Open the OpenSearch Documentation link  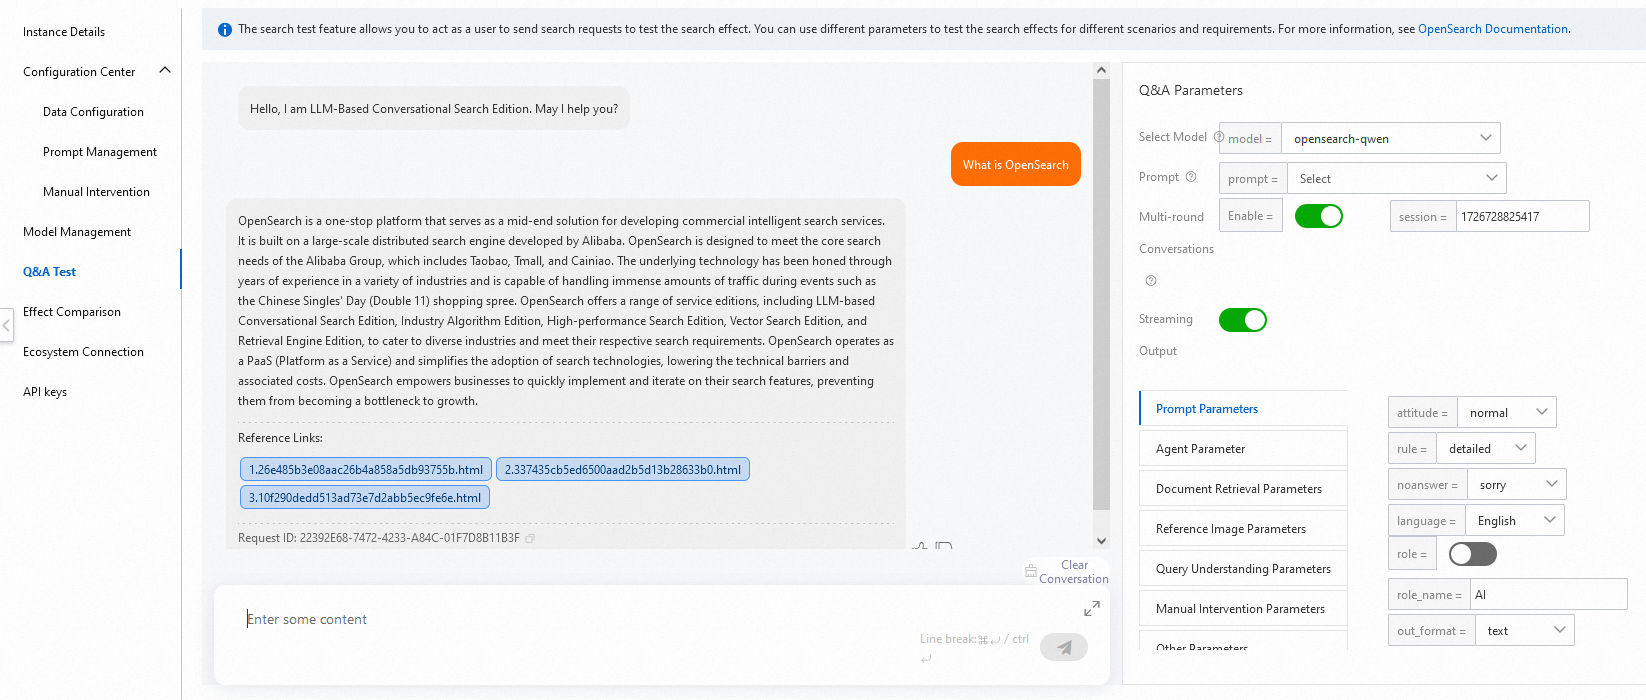click(x=1493, y=29)
